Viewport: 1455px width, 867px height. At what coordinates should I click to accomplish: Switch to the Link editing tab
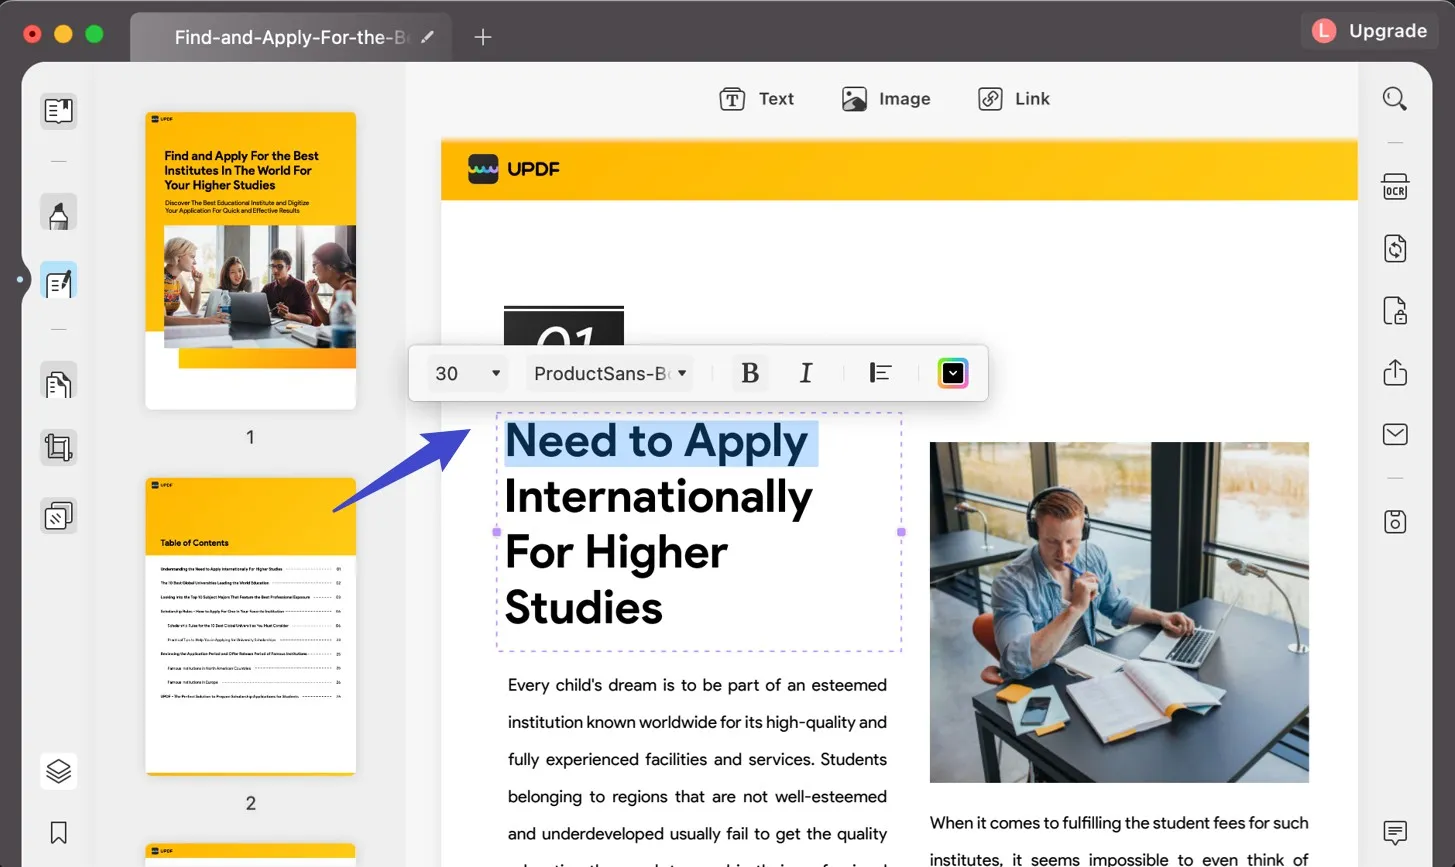[x=1014, y=98]
